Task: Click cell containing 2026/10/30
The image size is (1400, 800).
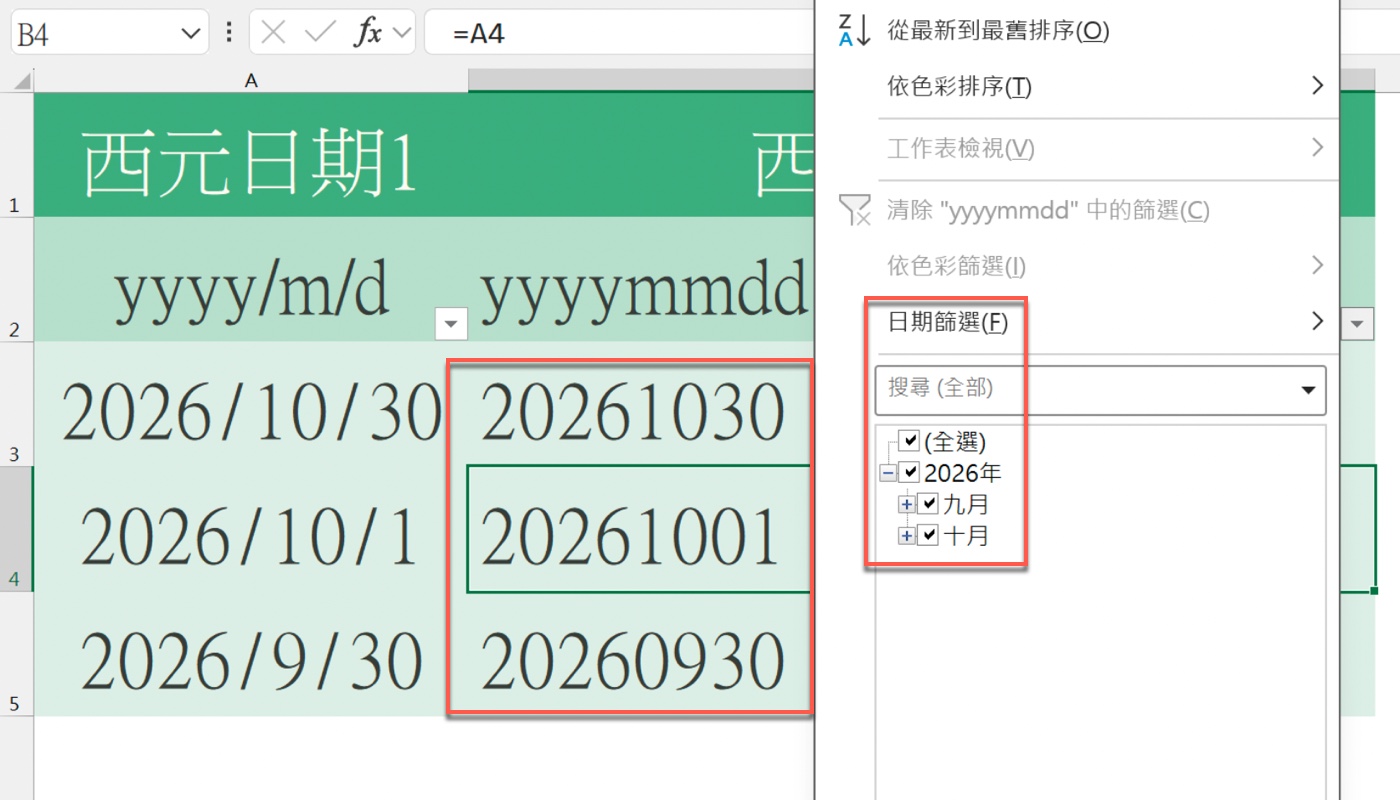Action: [x=251, y=404]
